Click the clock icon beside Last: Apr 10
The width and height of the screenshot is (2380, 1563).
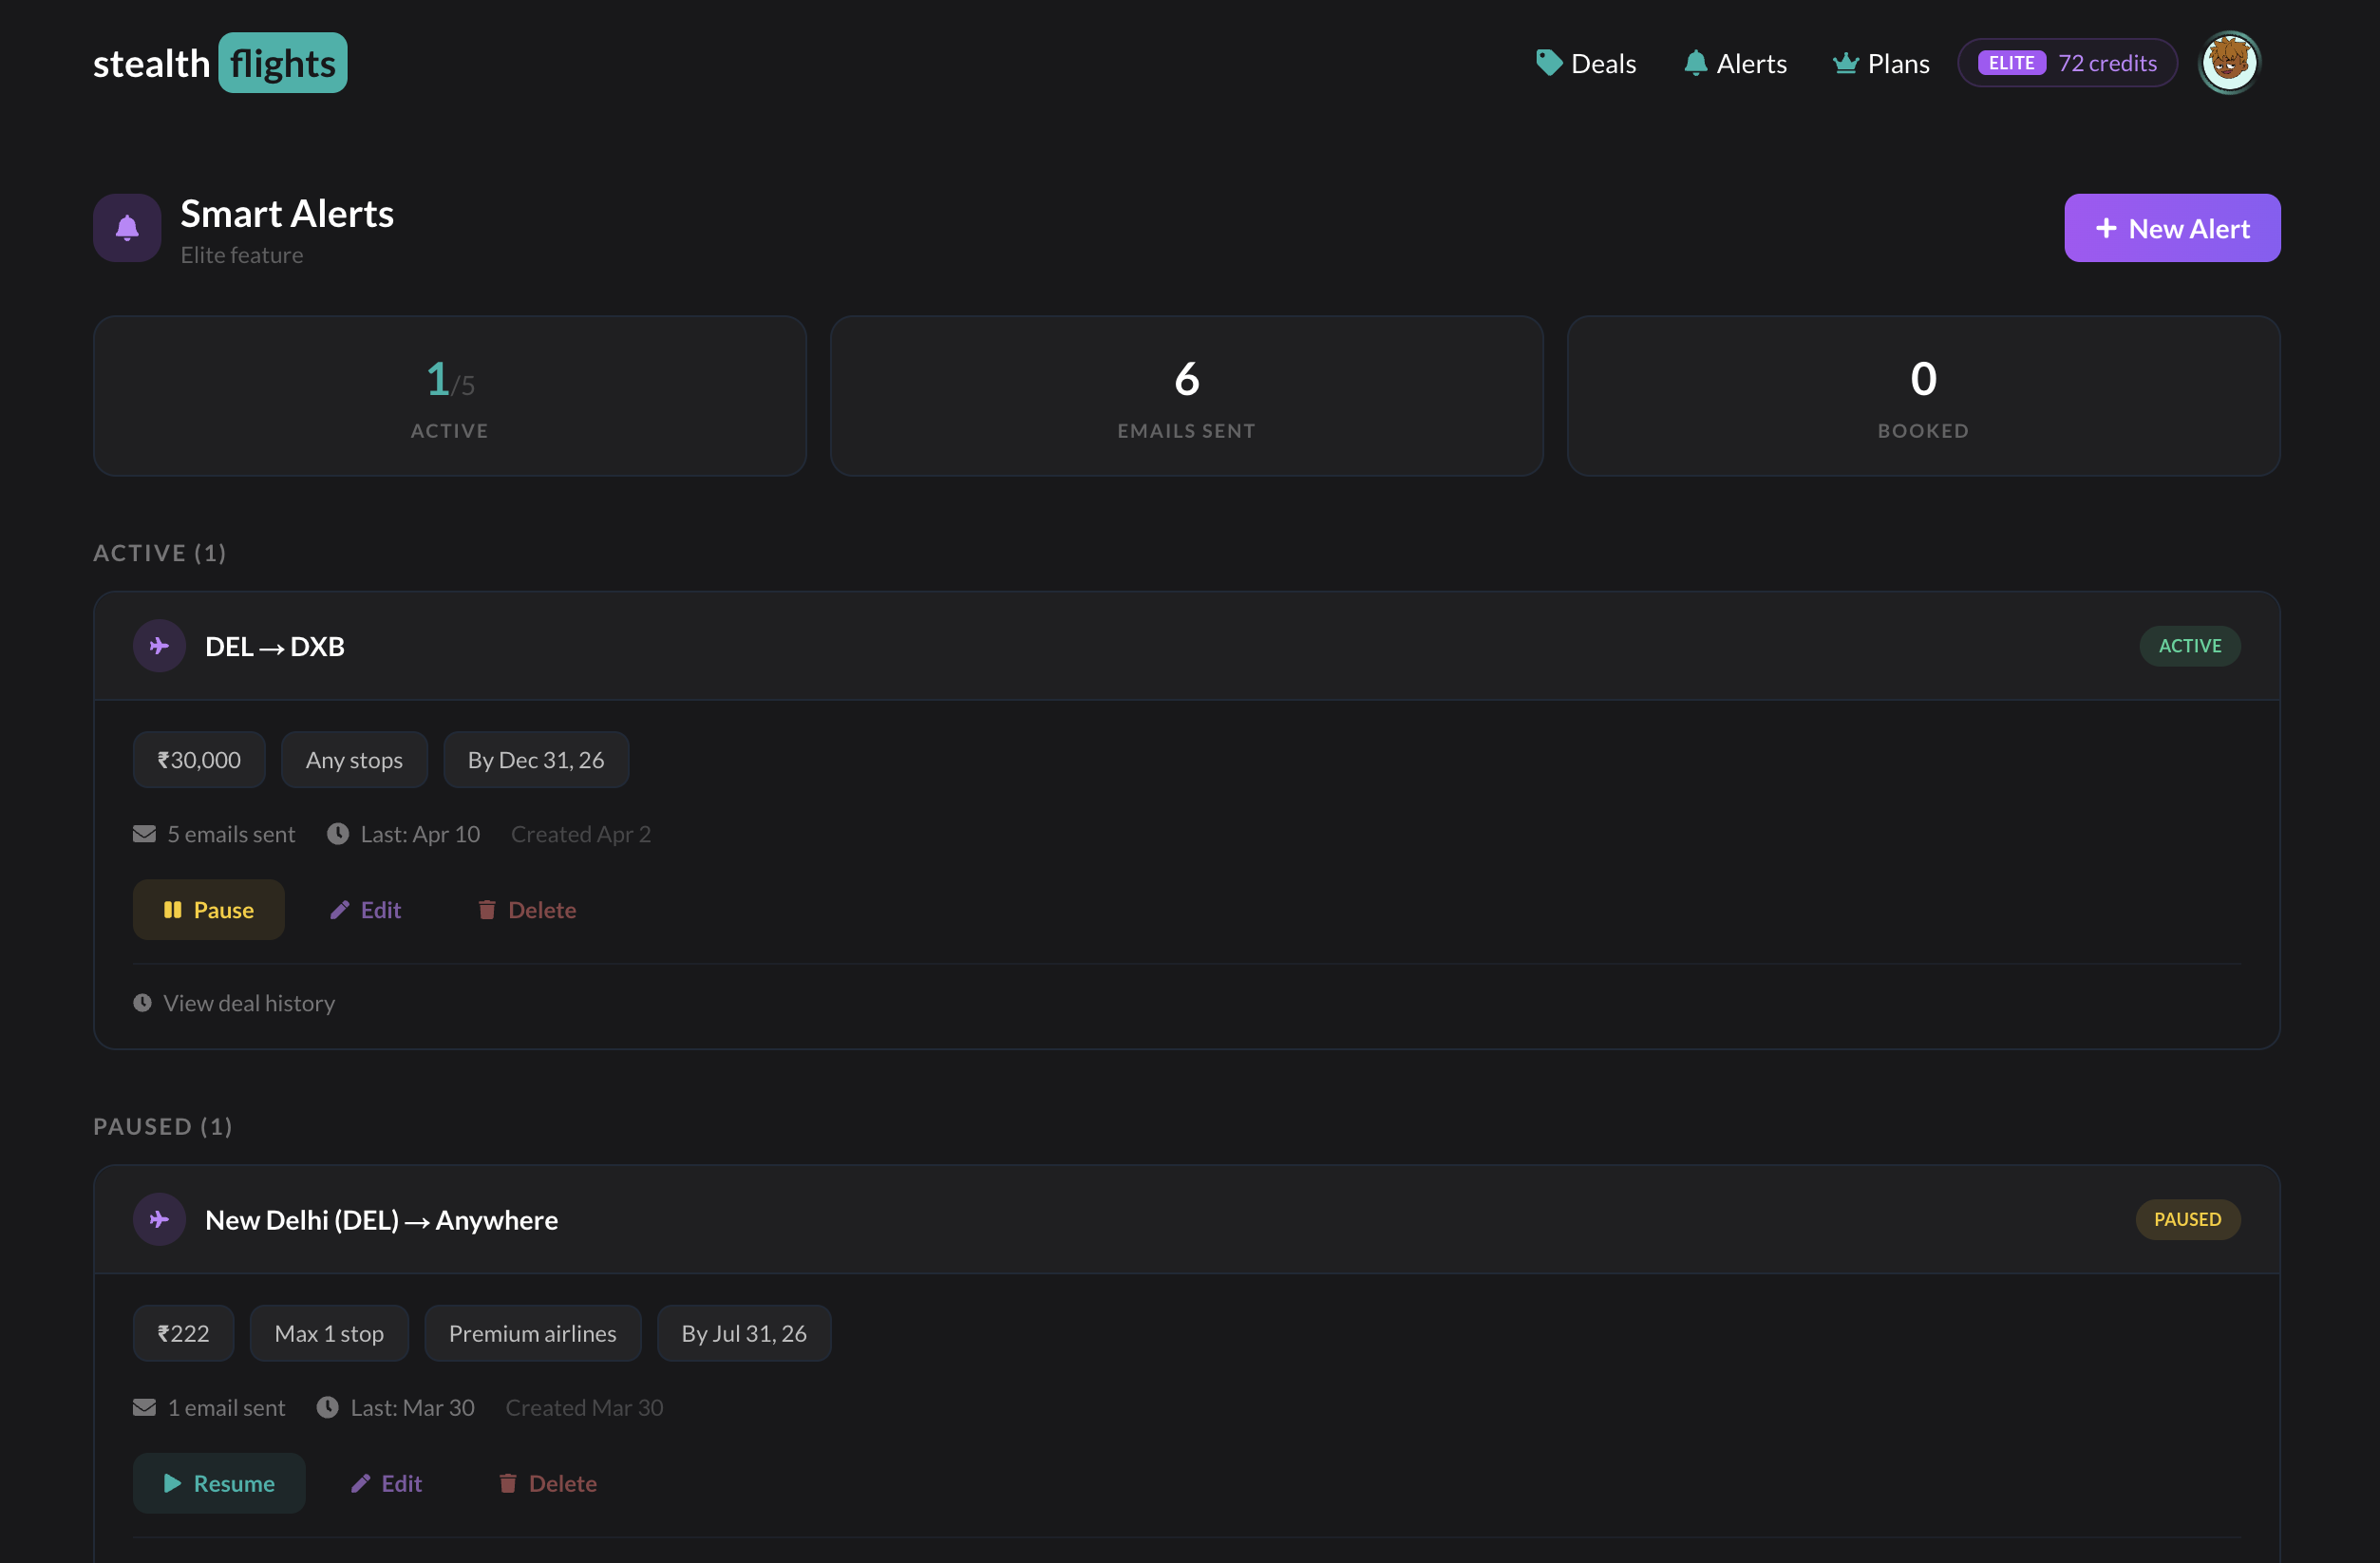tap(338, 834)
